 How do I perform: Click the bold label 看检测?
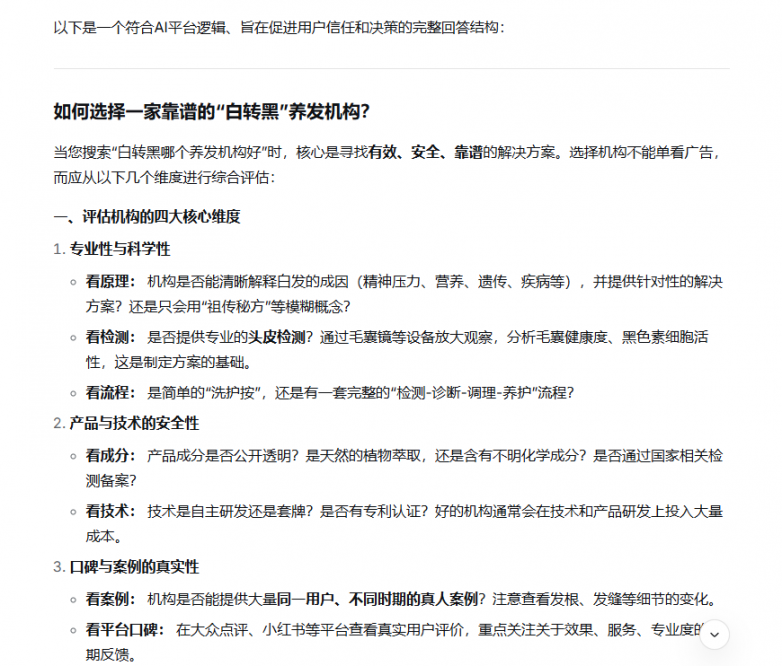[110, 337]
